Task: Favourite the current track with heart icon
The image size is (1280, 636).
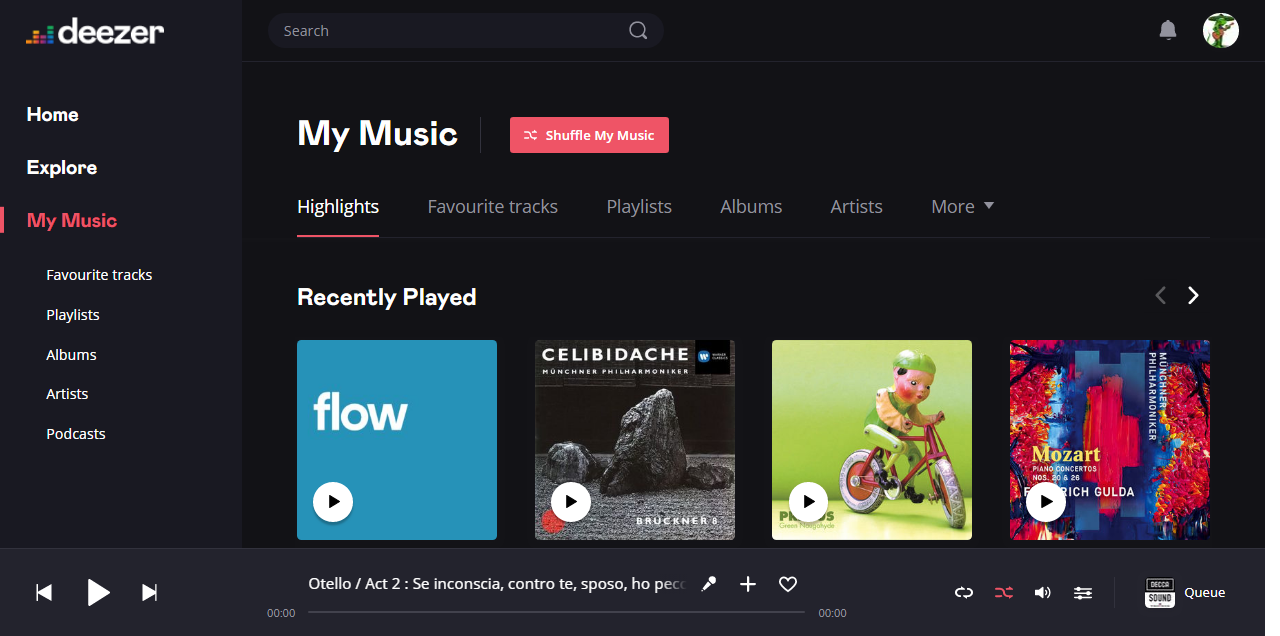Action: click(788, 584)
